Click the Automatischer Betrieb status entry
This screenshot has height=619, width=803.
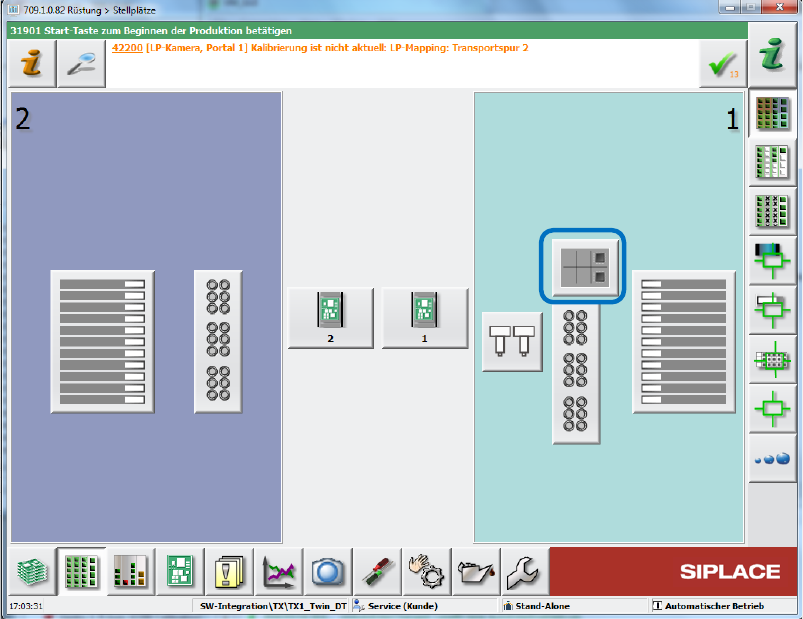coord(714,606)
